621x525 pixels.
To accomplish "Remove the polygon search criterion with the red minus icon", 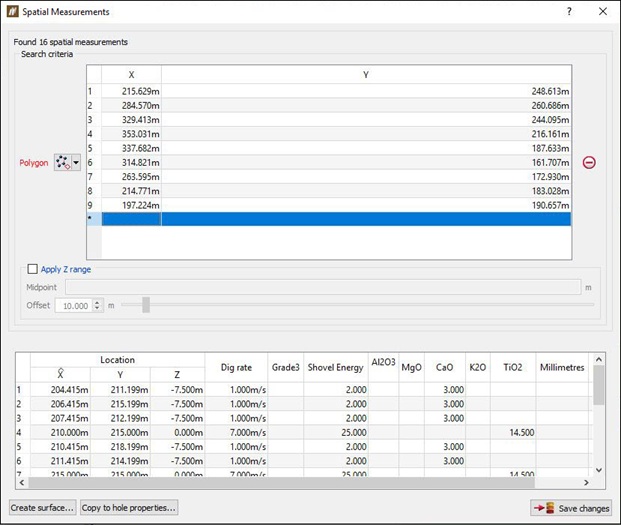I will 589,162.
